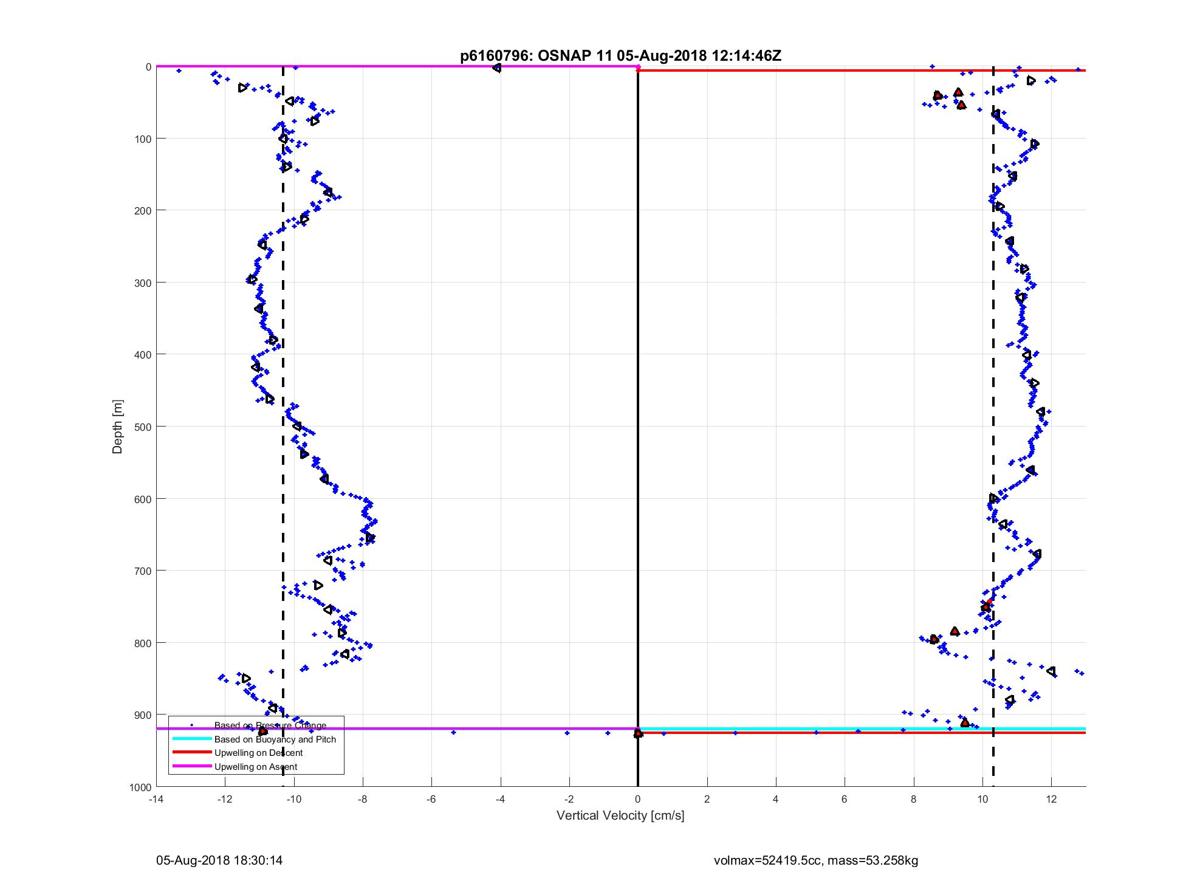Click legend entry 'Based on Buoyancy and Pitch'

tap(275, 739)
